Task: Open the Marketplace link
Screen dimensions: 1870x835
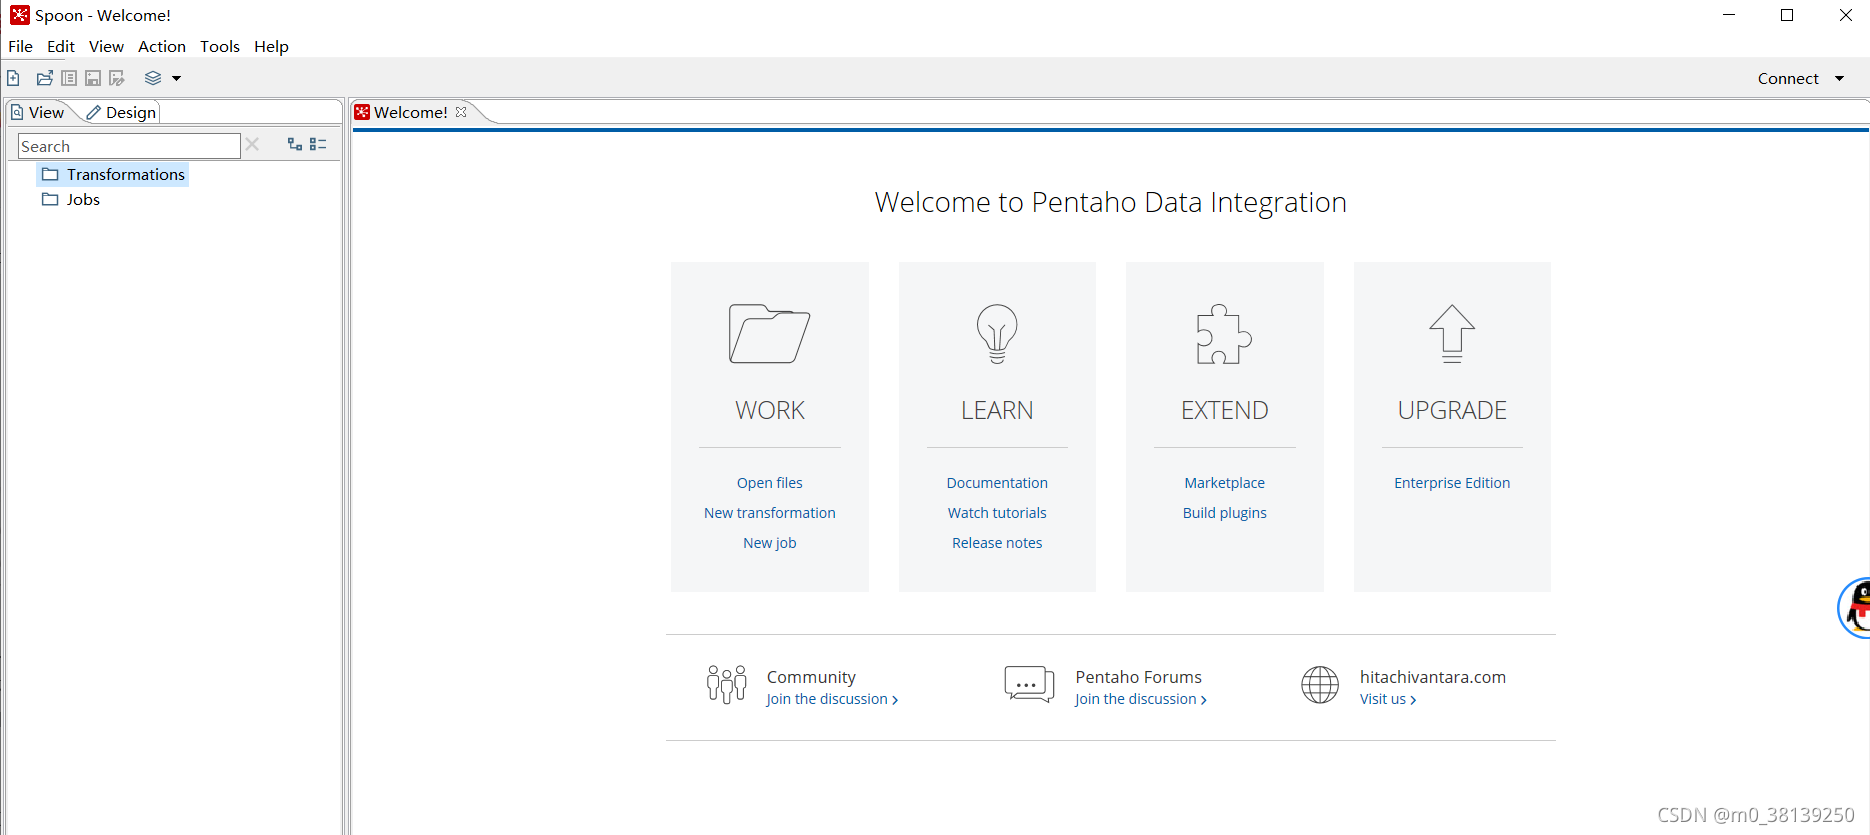Action: 1225,483
